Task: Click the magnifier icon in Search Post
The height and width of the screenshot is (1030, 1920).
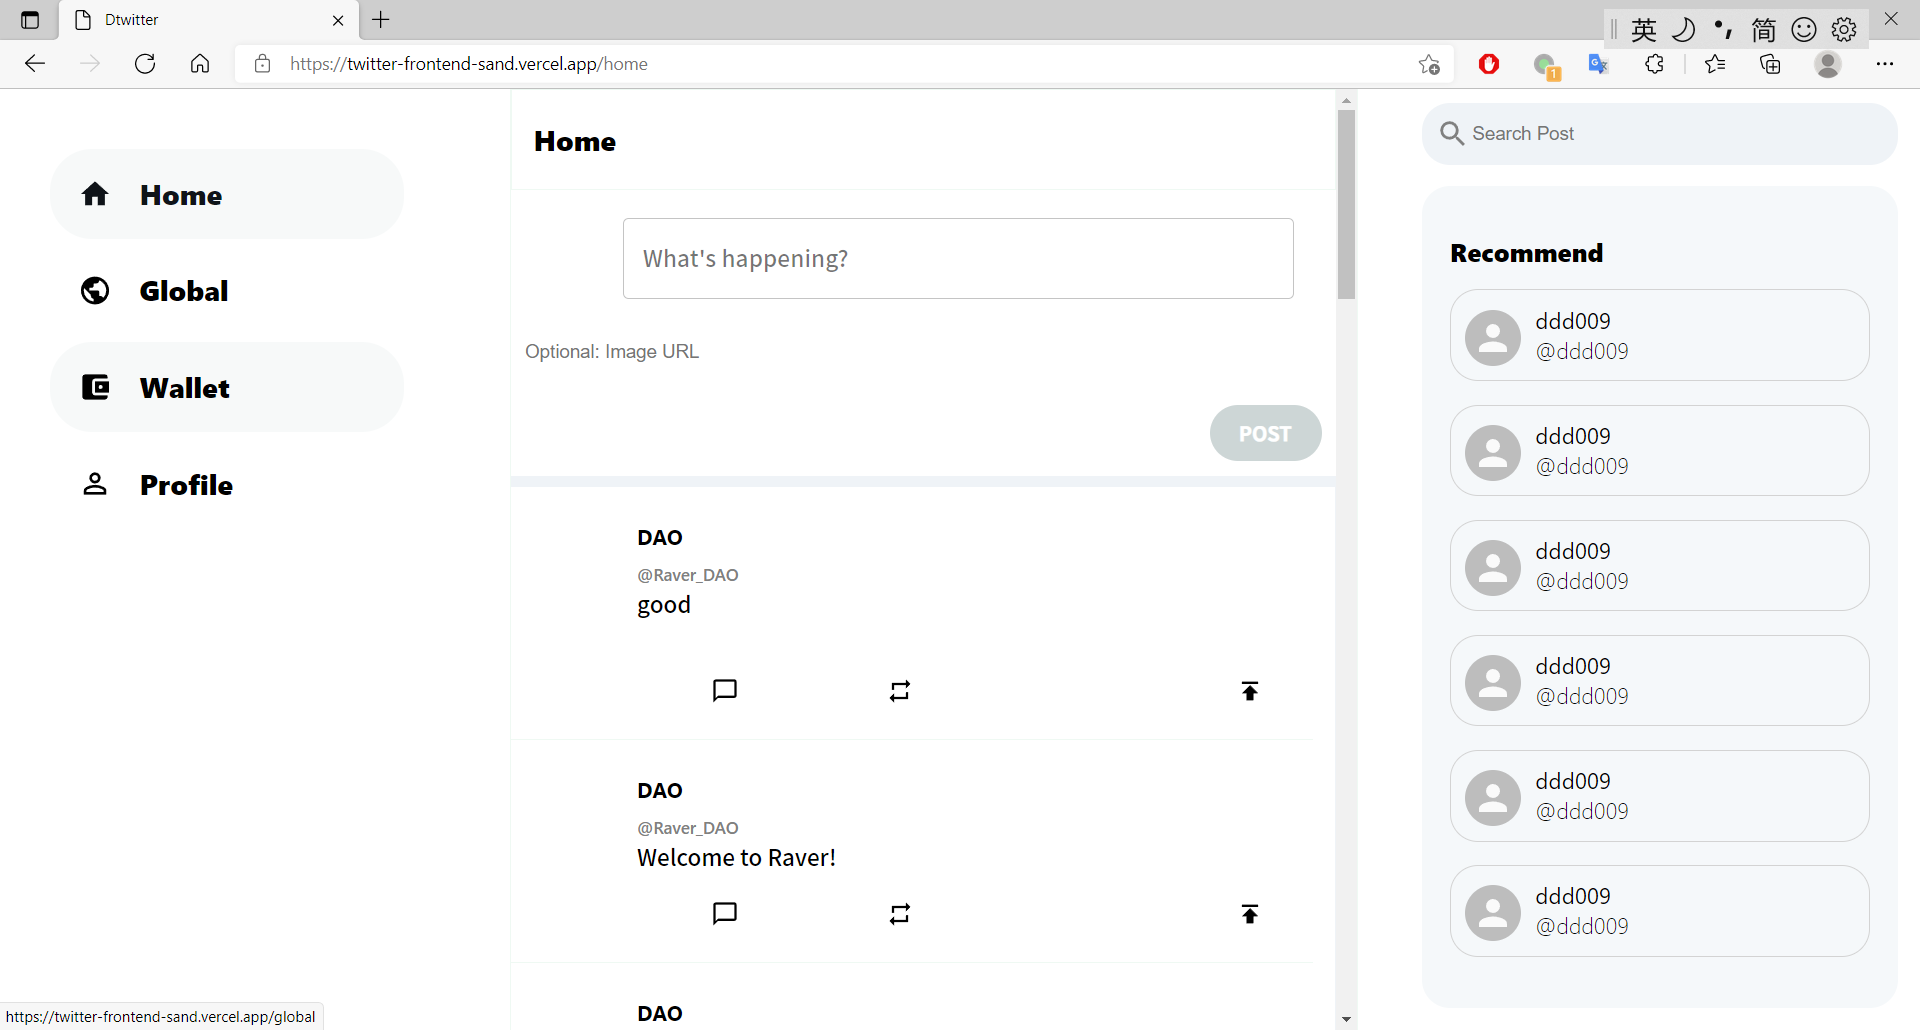Action: 1452,133
